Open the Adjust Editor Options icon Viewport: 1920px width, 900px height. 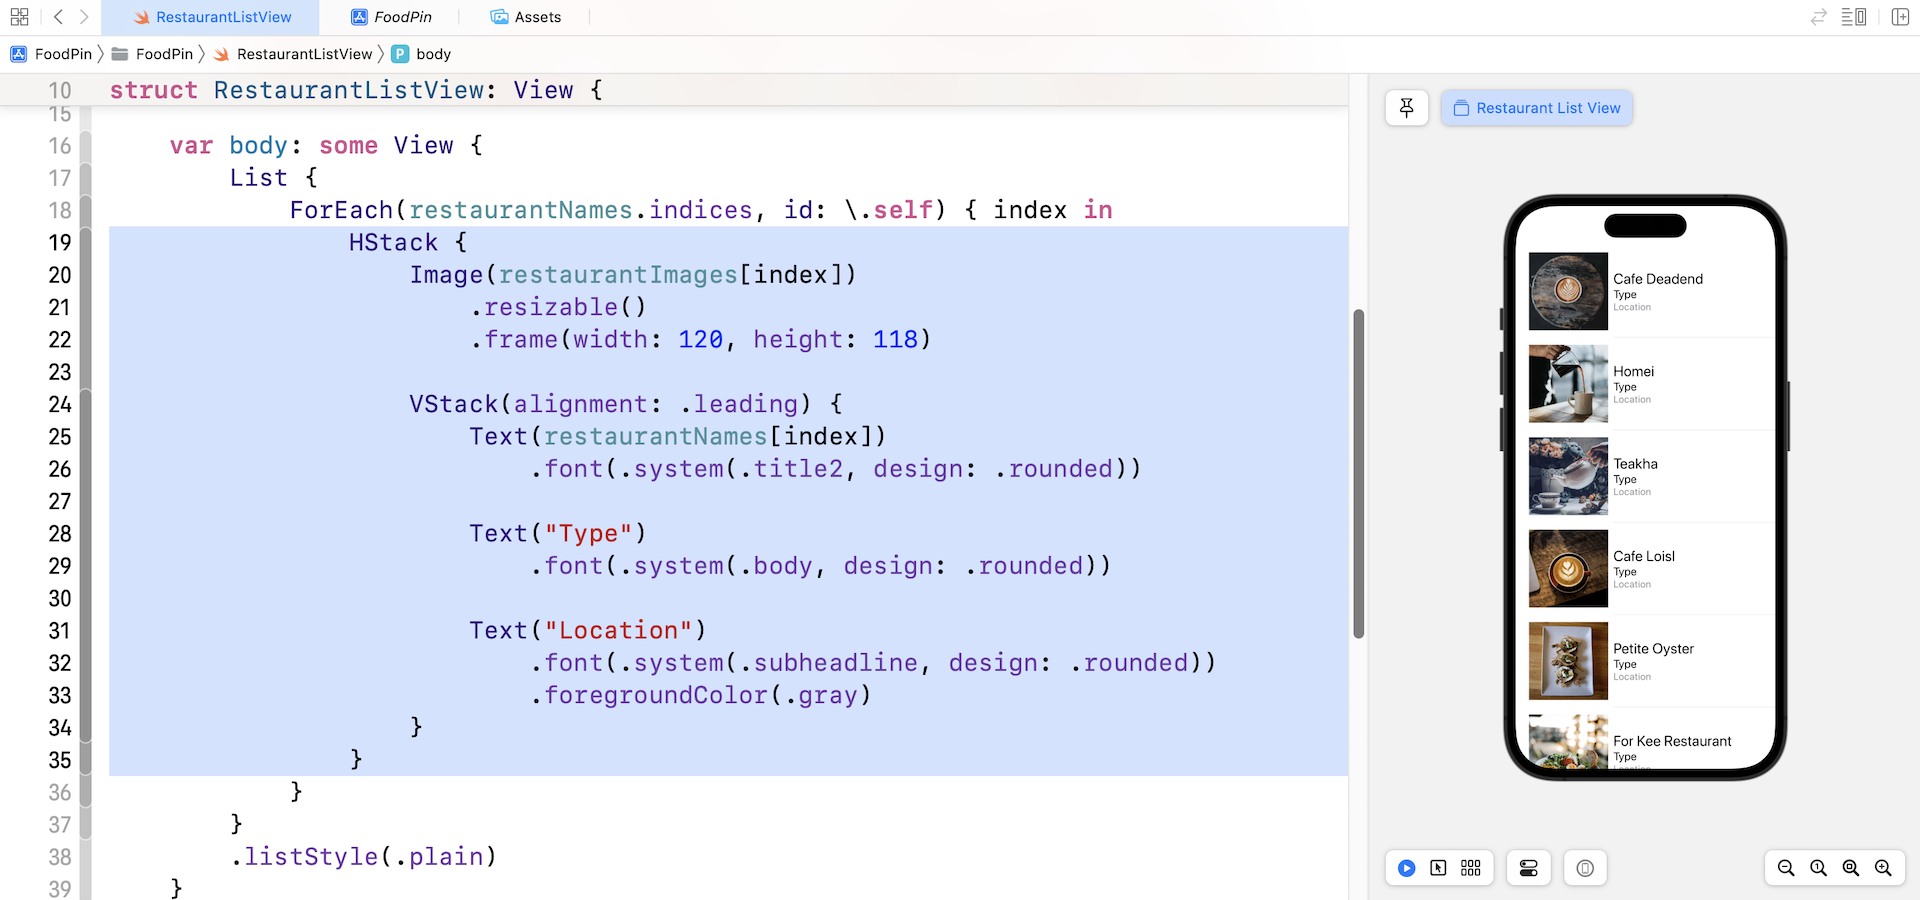(1855, 17)
